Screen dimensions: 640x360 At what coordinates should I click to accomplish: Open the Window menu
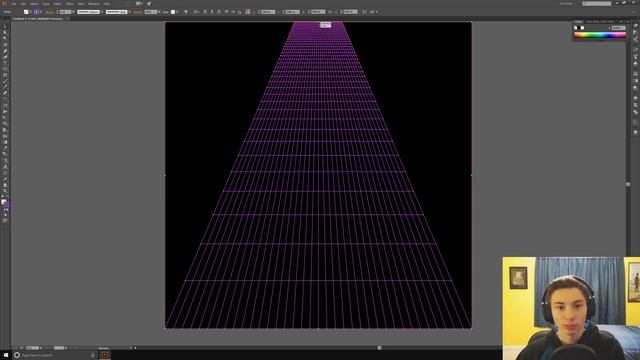pos(94,4)
